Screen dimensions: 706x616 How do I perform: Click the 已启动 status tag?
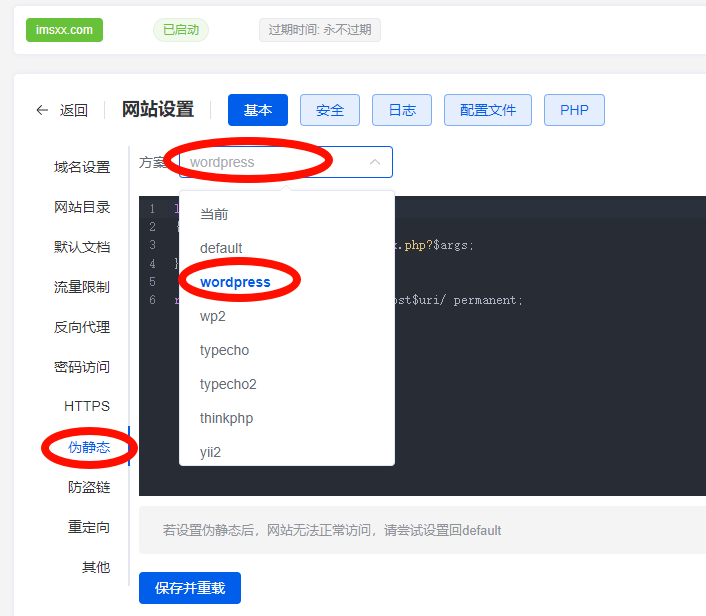coord(181,30)
